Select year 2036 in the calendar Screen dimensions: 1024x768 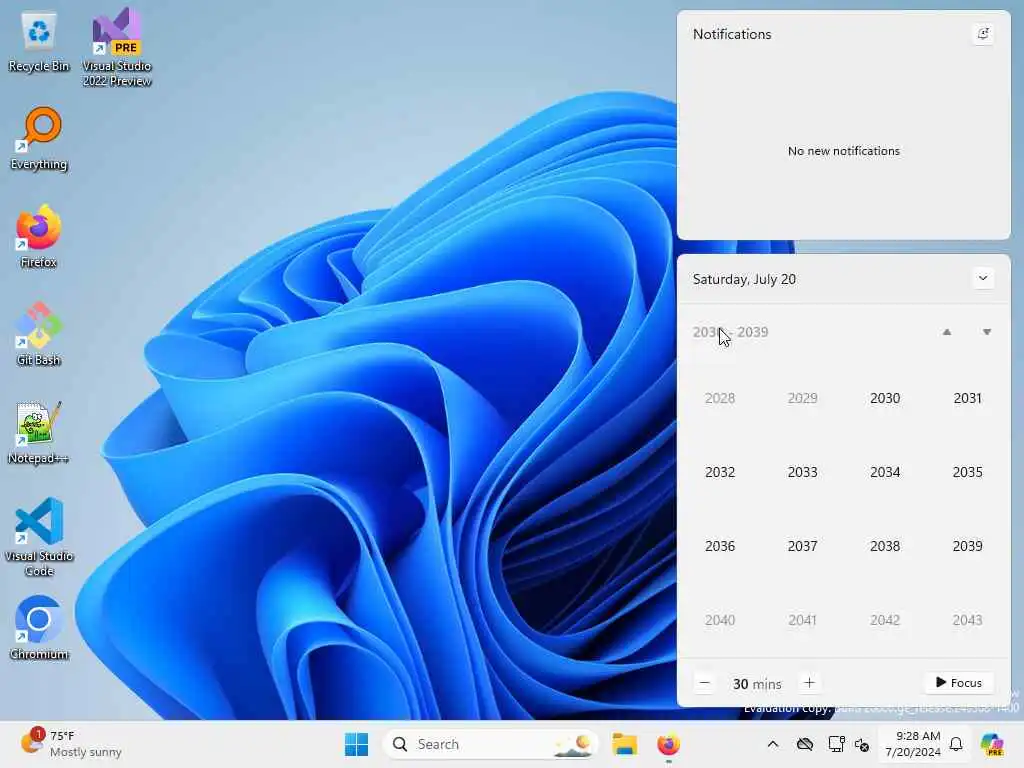click(x=720, y=545)
